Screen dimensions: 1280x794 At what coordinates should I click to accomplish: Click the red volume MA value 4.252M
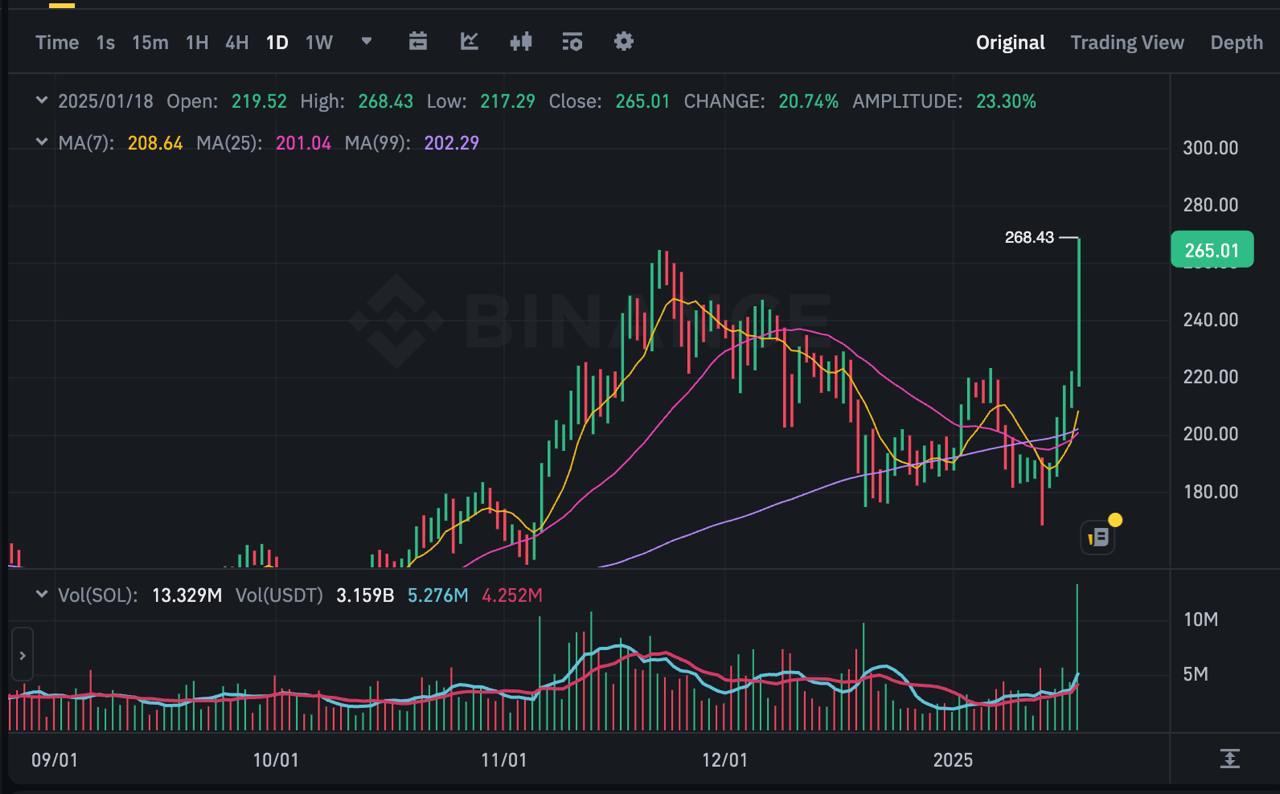pyautogui.click(x=512, y=595)
